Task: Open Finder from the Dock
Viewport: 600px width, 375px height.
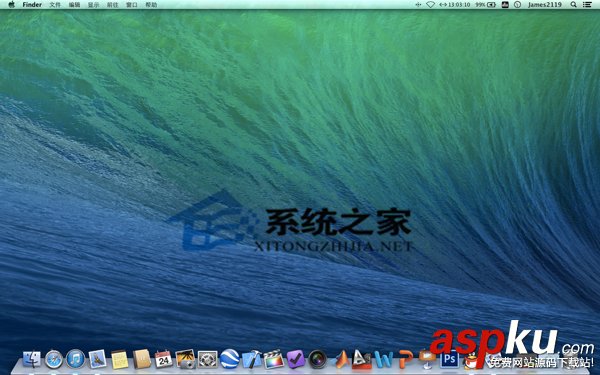Action: click(x=32, y=359)
